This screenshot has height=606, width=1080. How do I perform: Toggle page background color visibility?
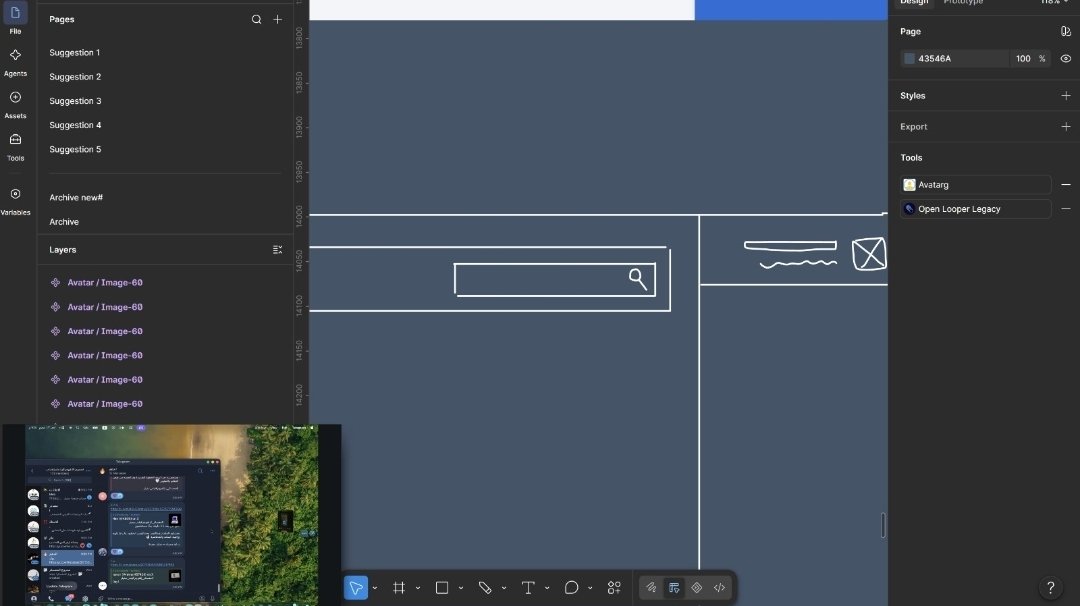[1066, 59]
